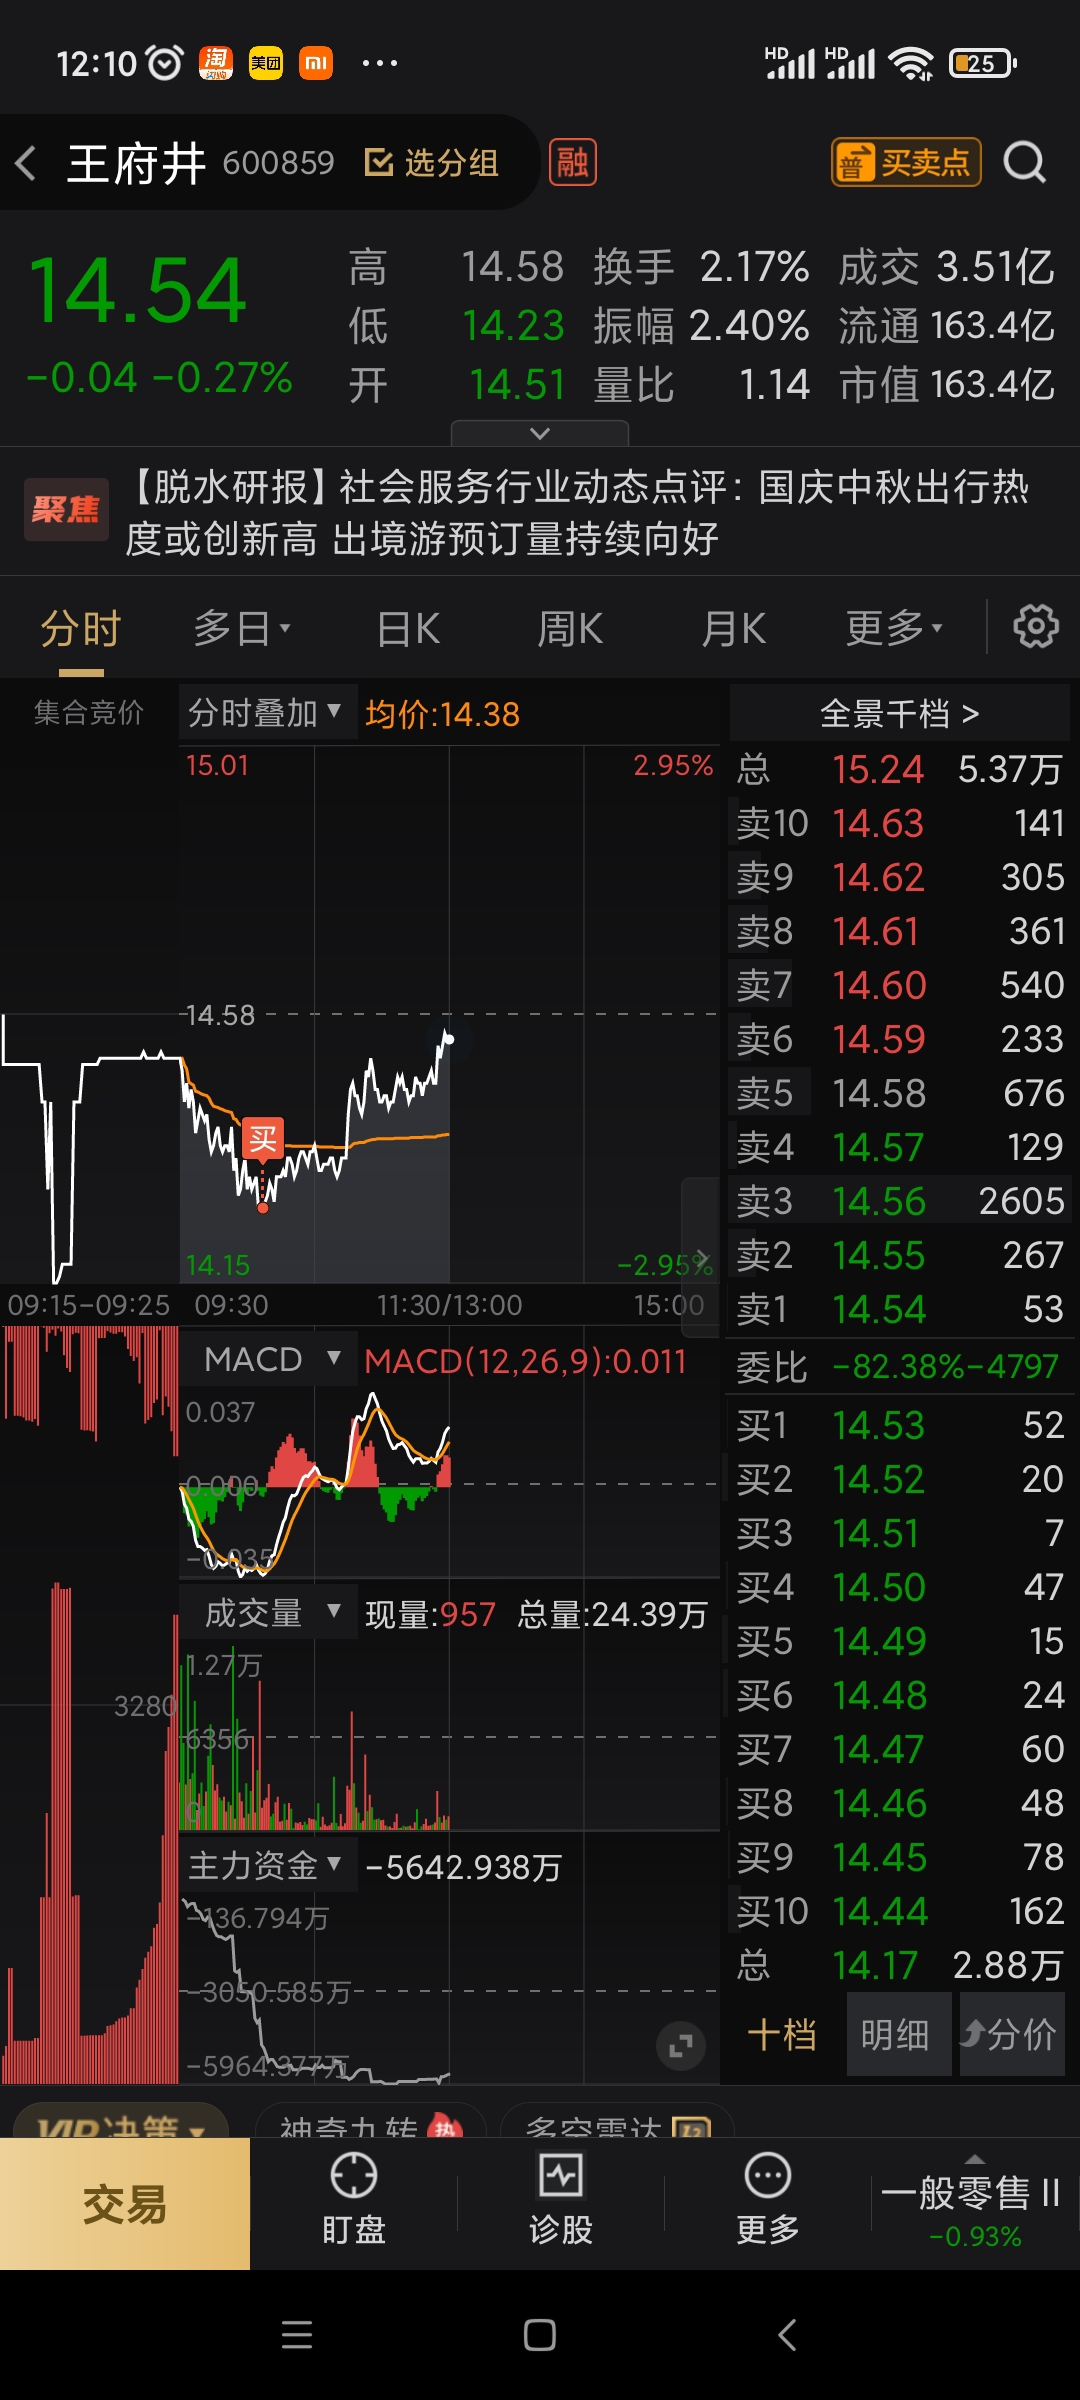Expand quote details with down chevron
The height and width of the screenshot is (2400, 1080).
coord(540,433)
